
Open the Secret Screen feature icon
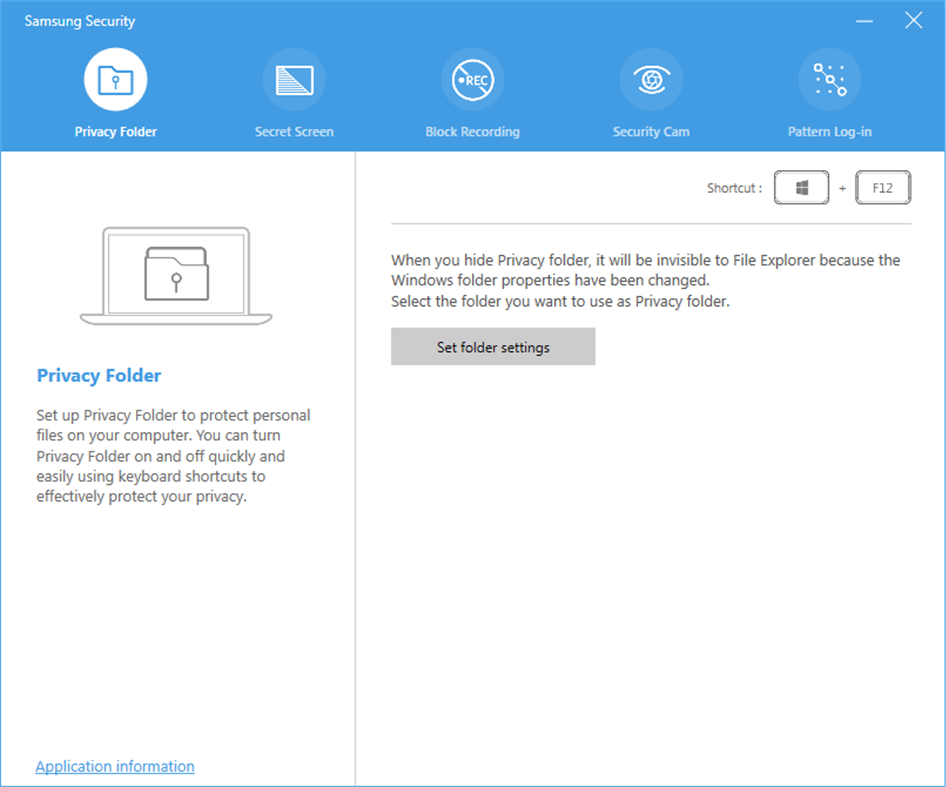pos(294,79)
